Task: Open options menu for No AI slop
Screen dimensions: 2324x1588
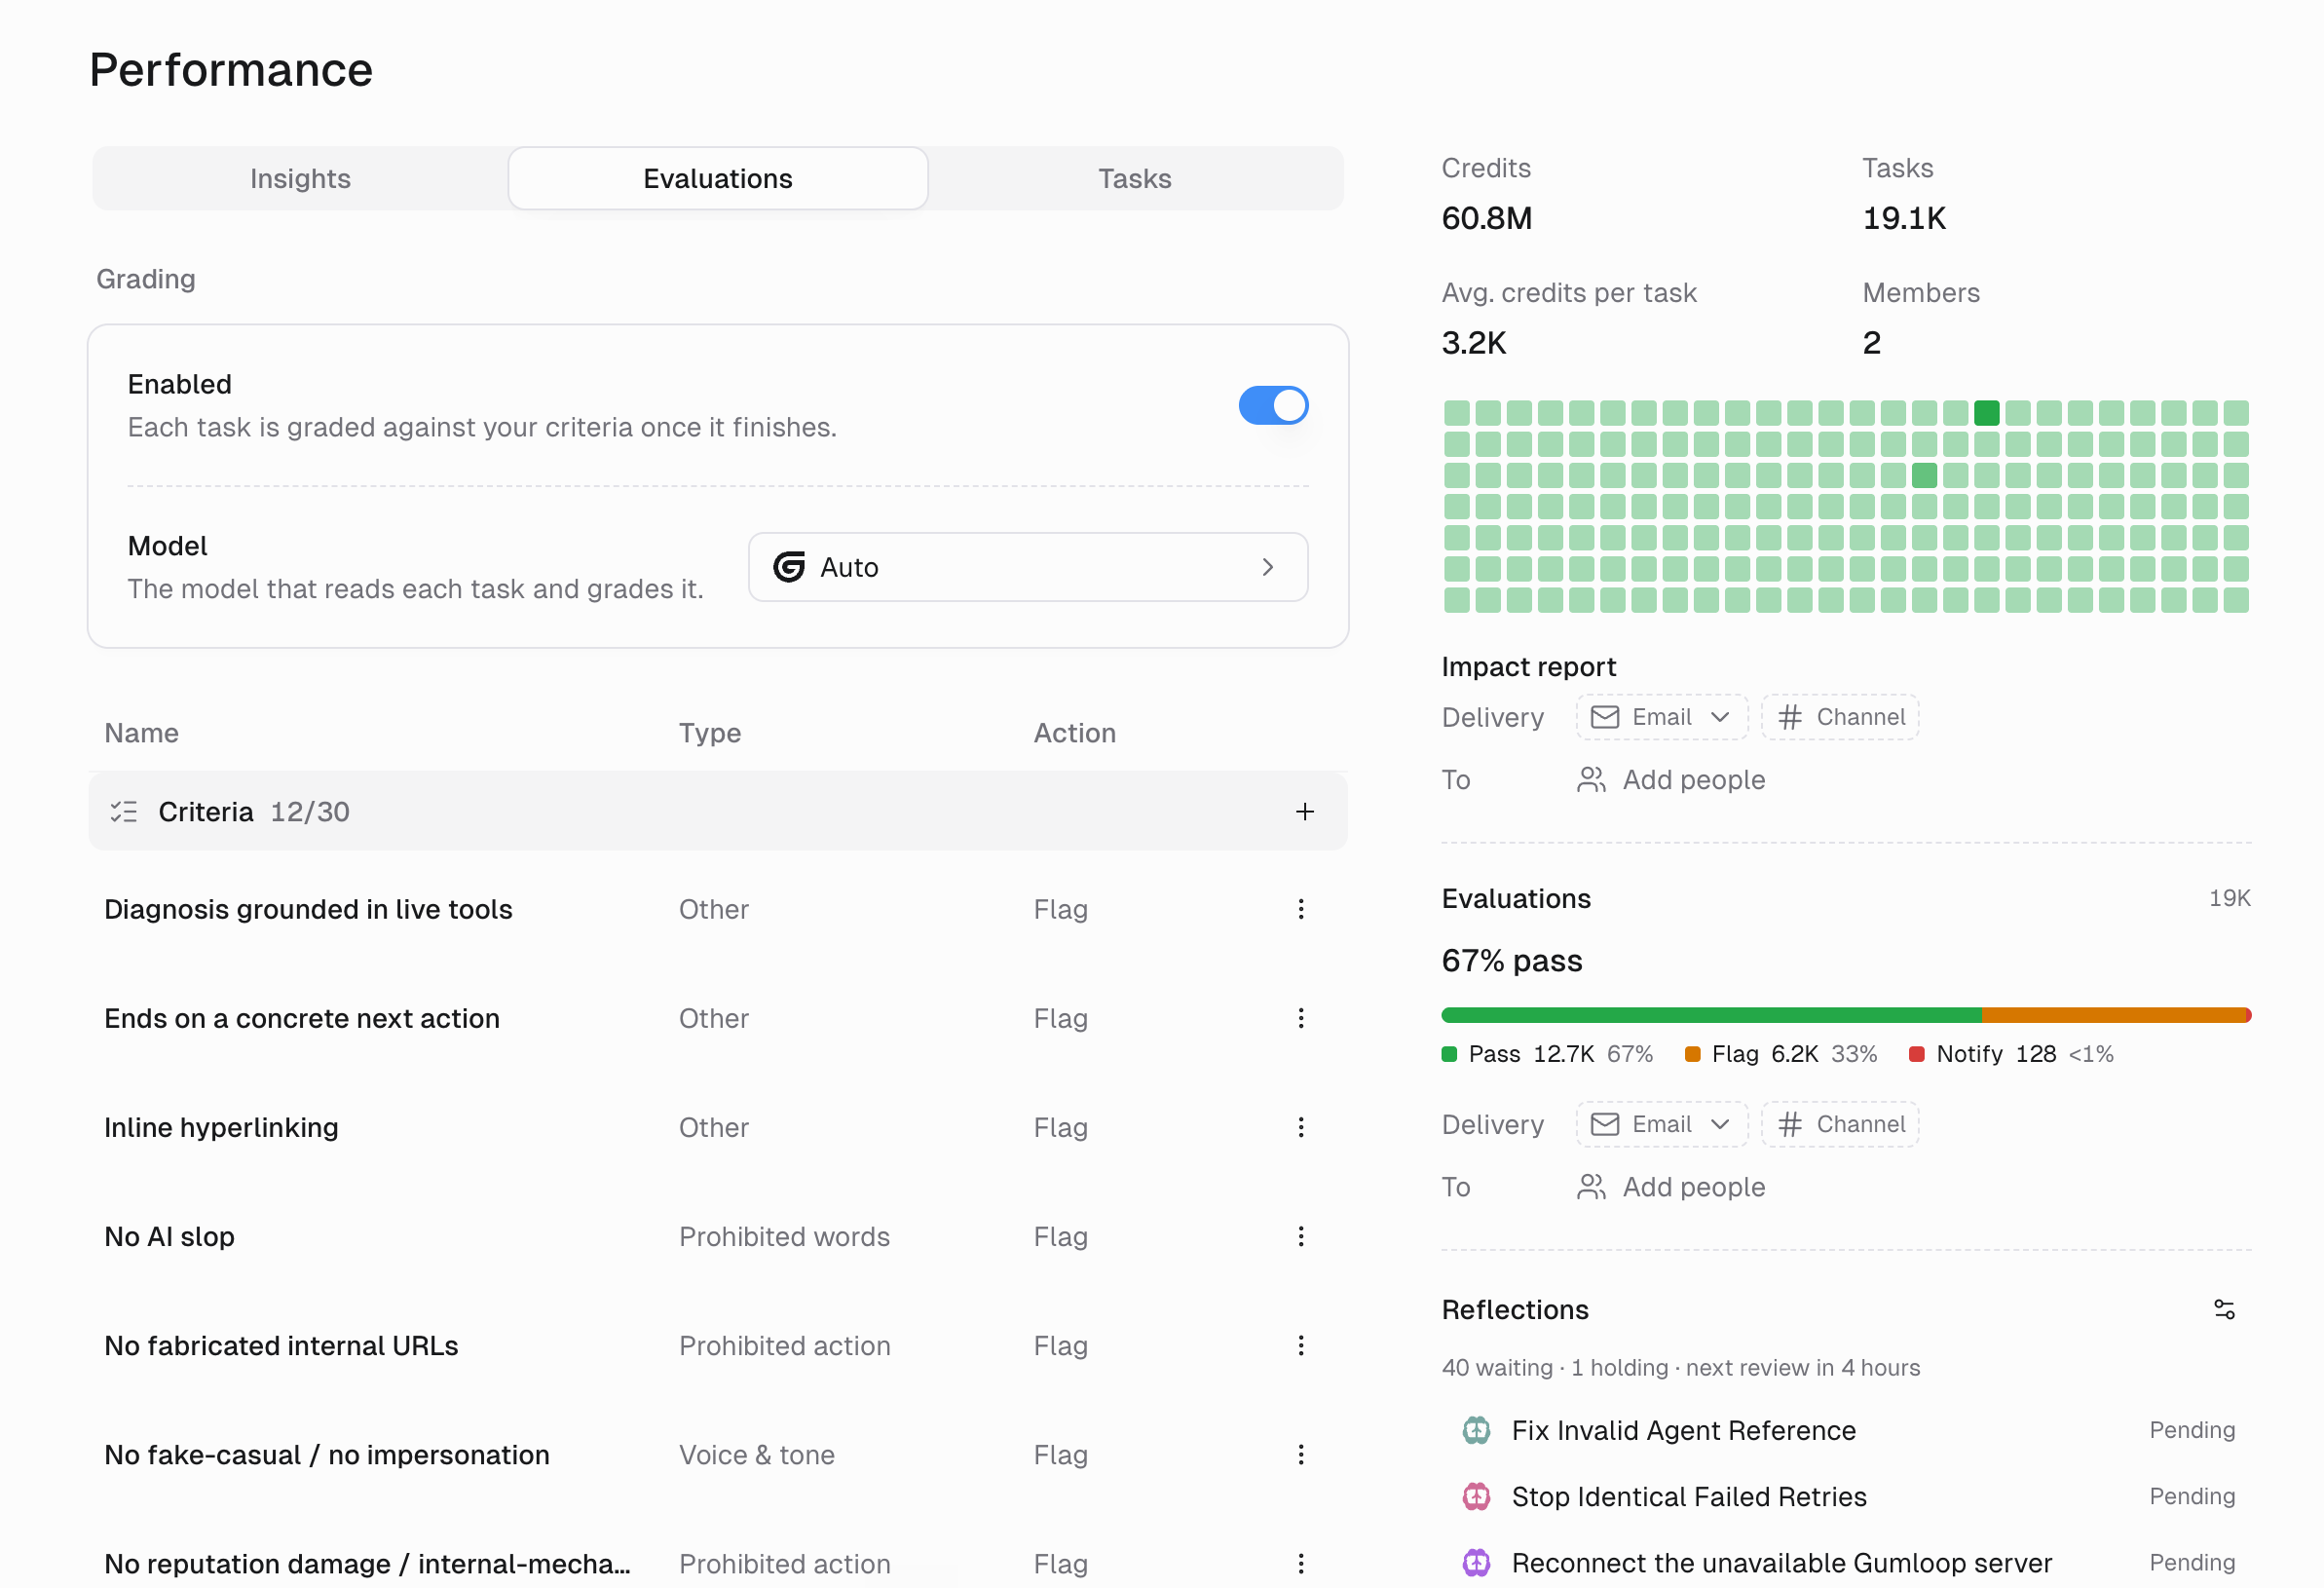Action: pyautogui.click(x=1300, y=1236)
